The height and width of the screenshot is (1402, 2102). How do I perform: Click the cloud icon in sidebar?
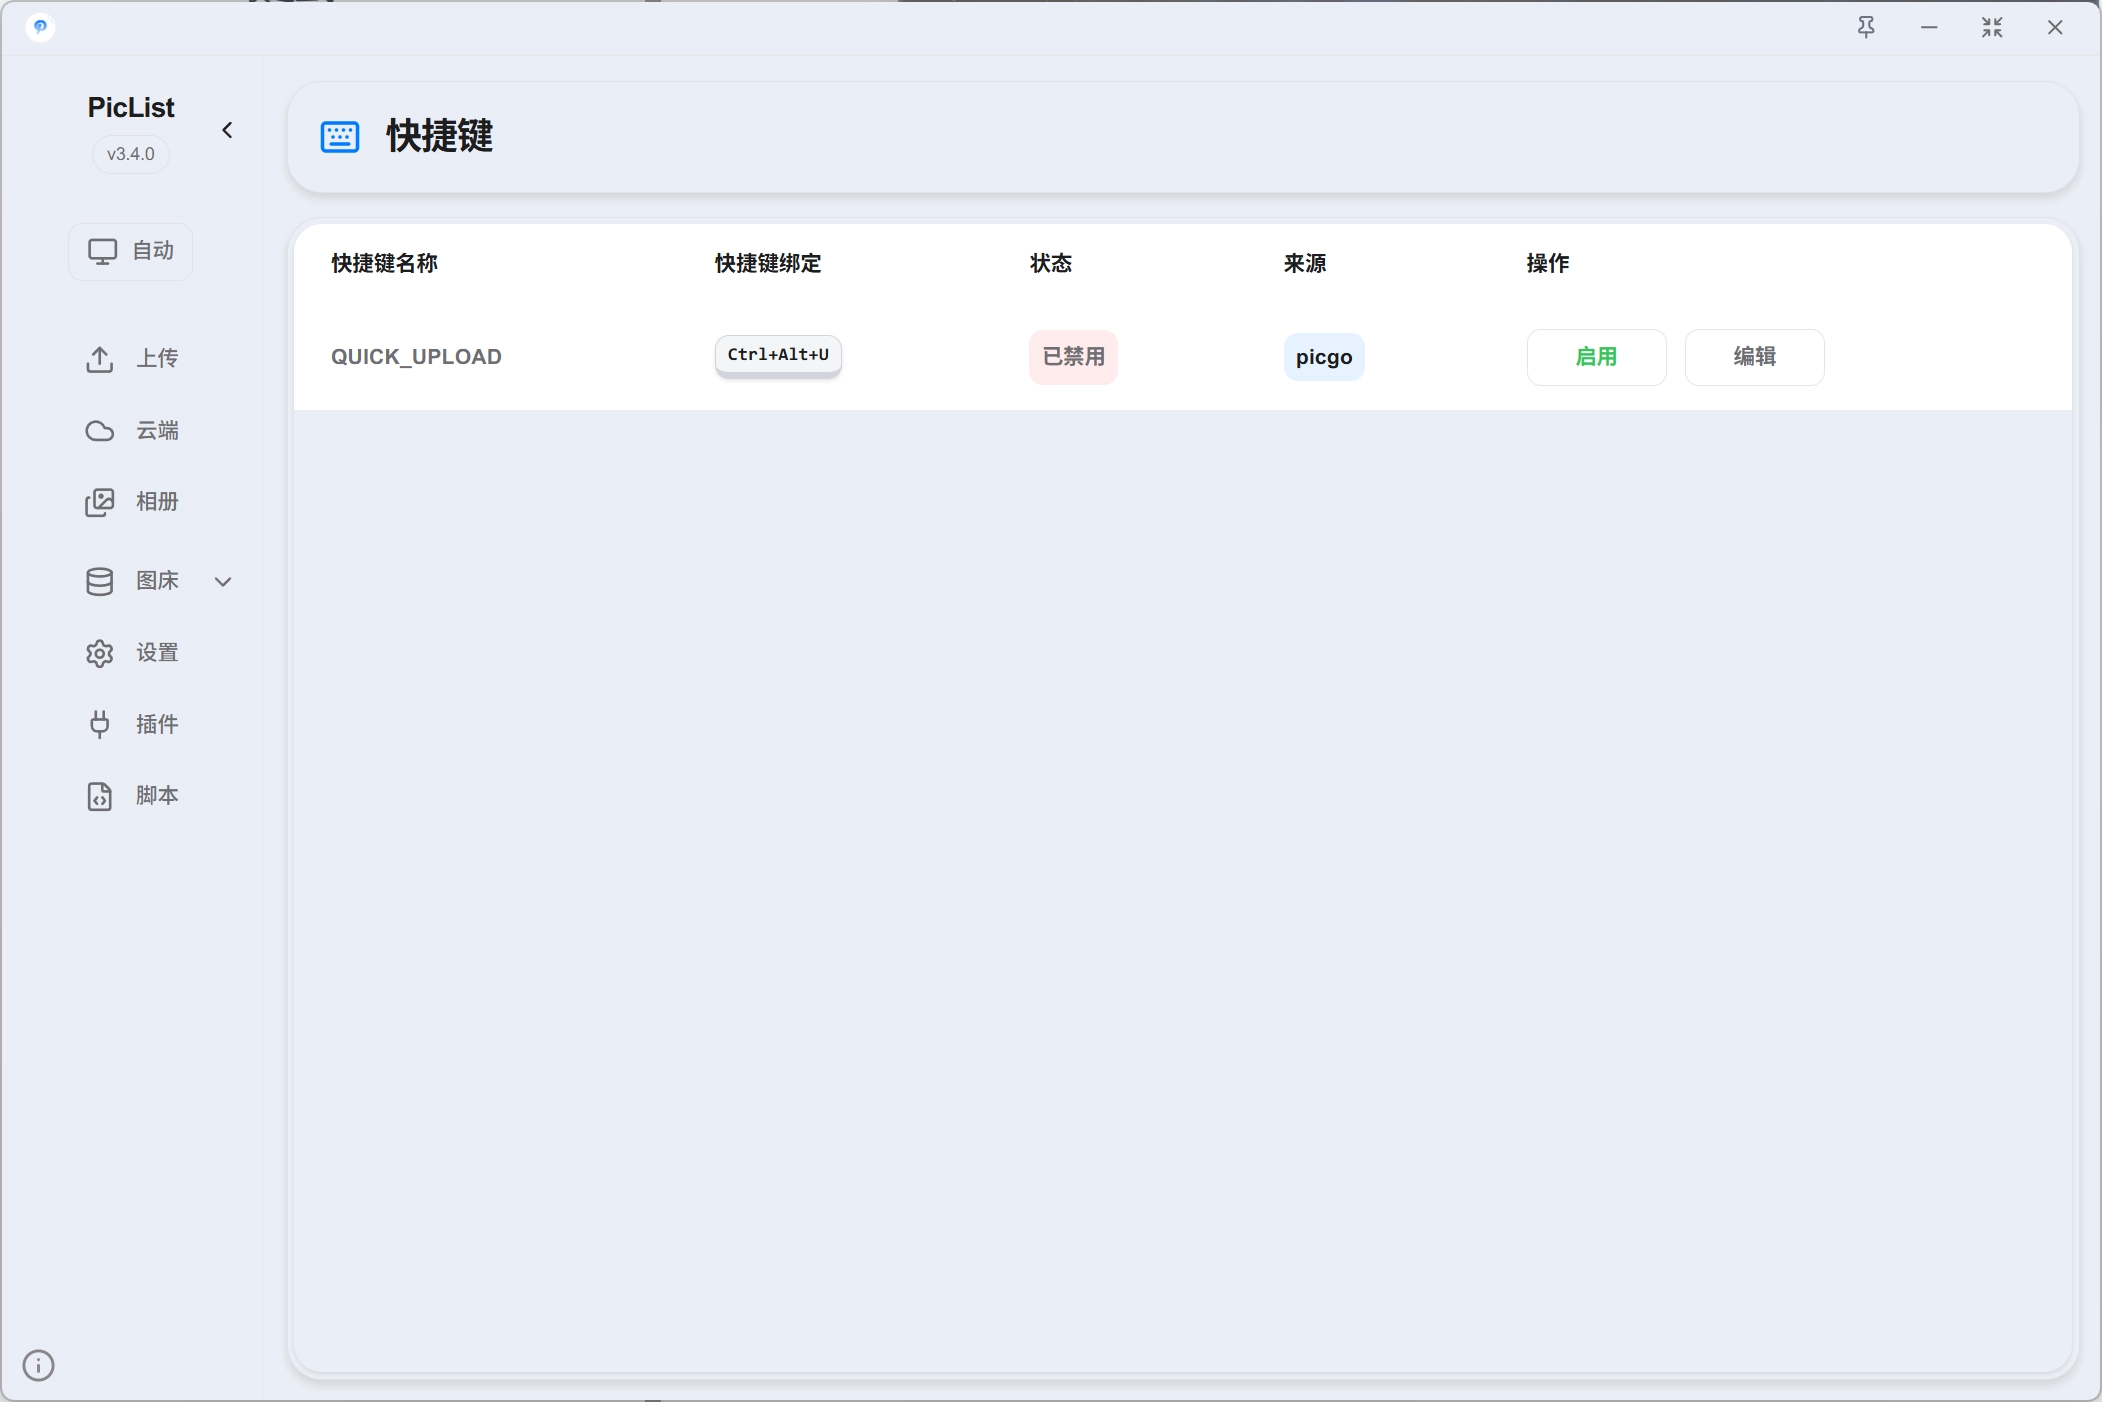(100, 431)
